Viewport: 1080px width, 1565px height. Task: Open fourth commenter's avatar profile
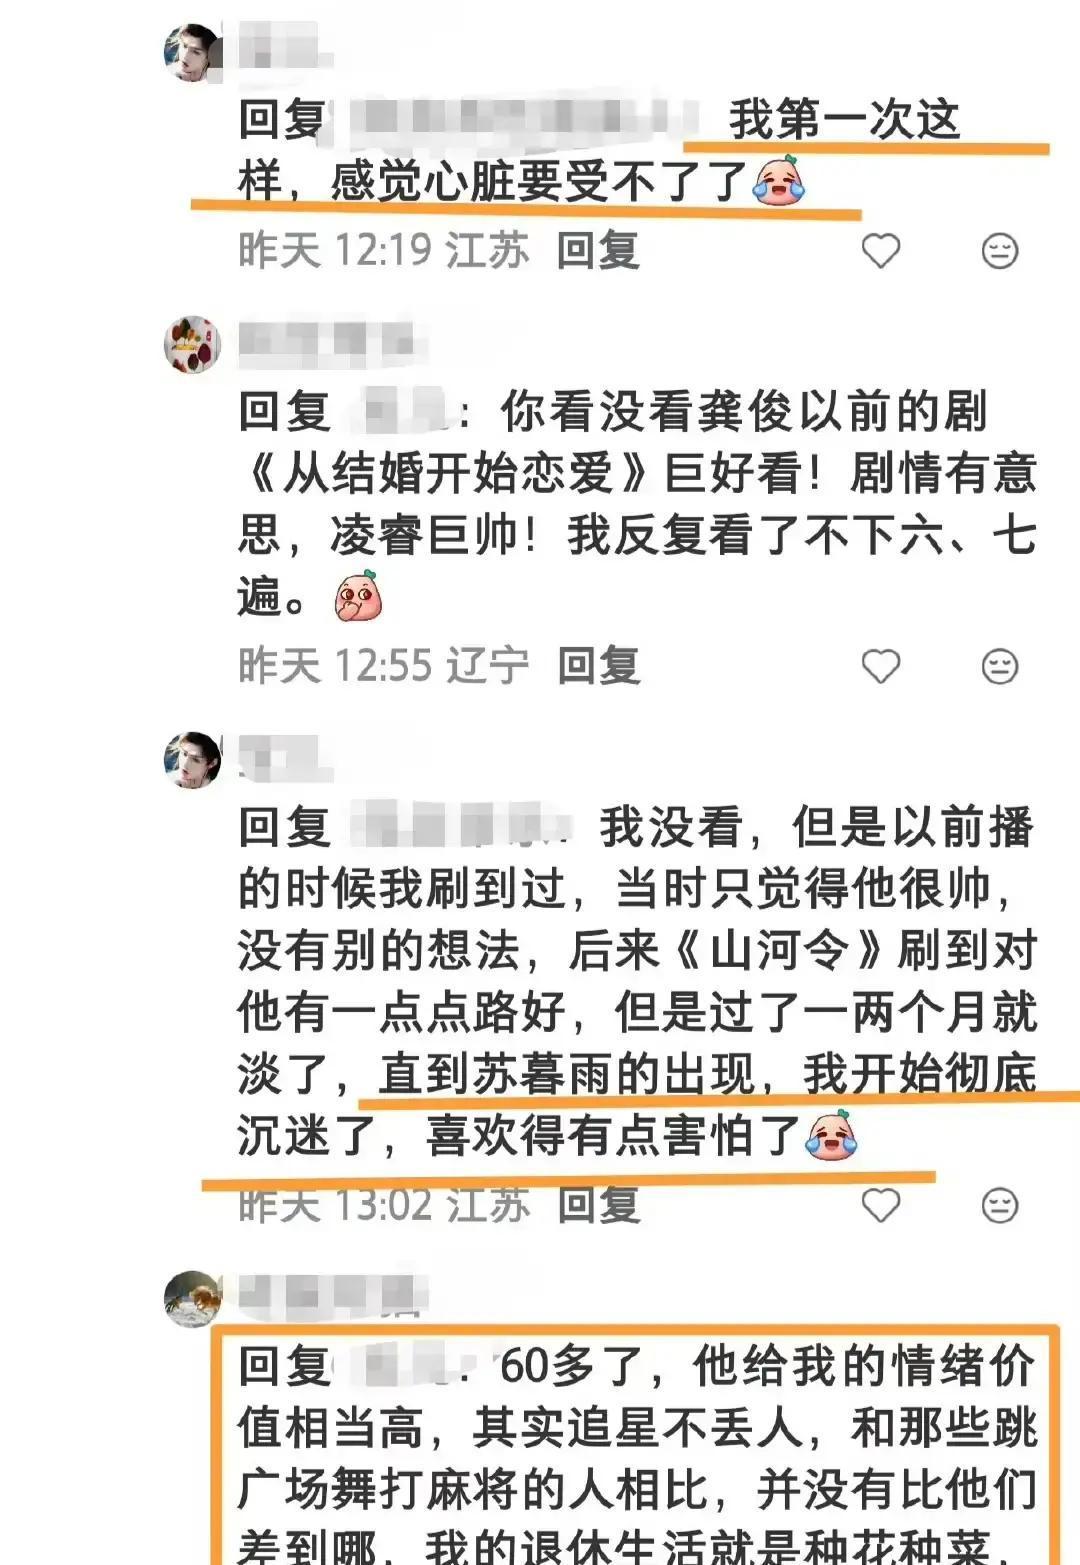tap(192, 1299)
